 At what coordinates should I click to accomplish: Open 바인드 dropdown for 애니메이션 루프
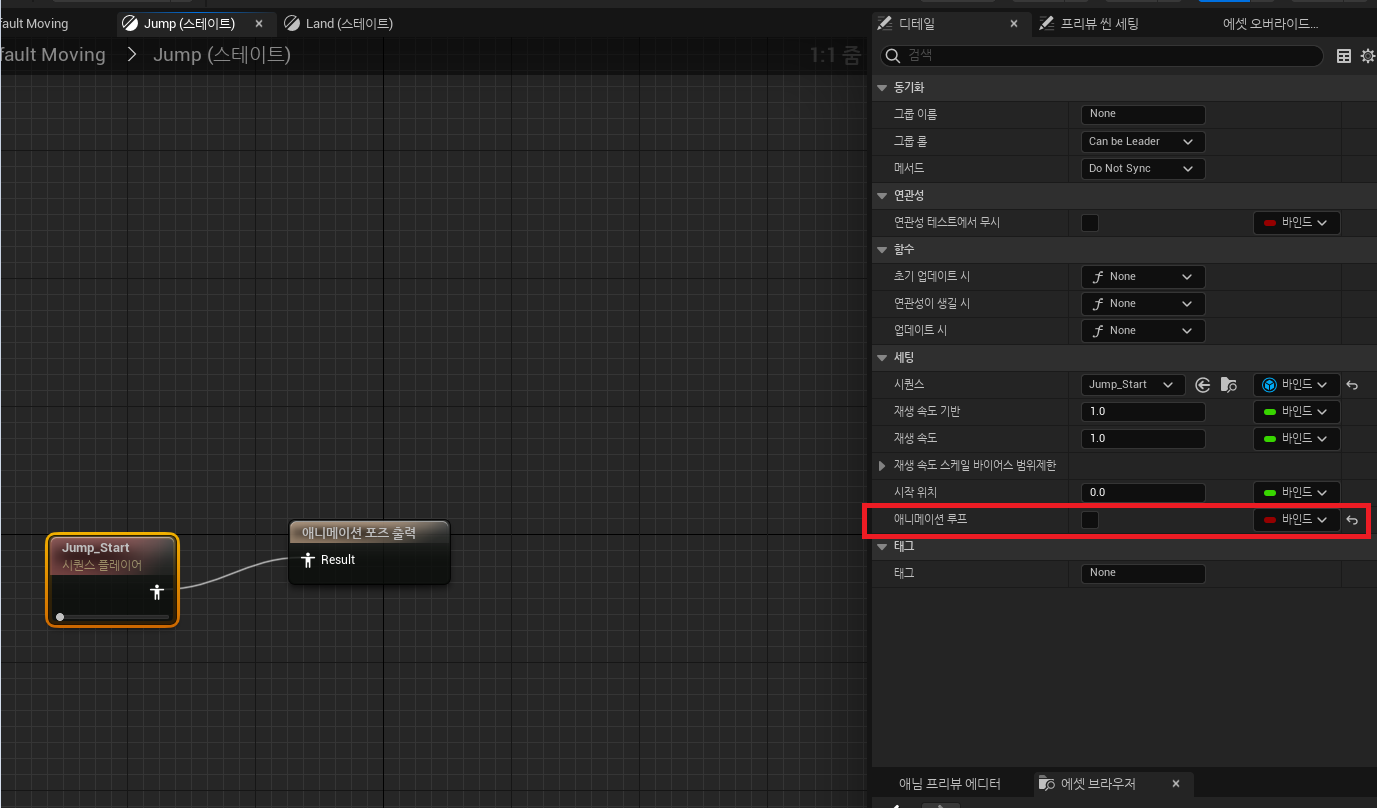pos(1296,520)
